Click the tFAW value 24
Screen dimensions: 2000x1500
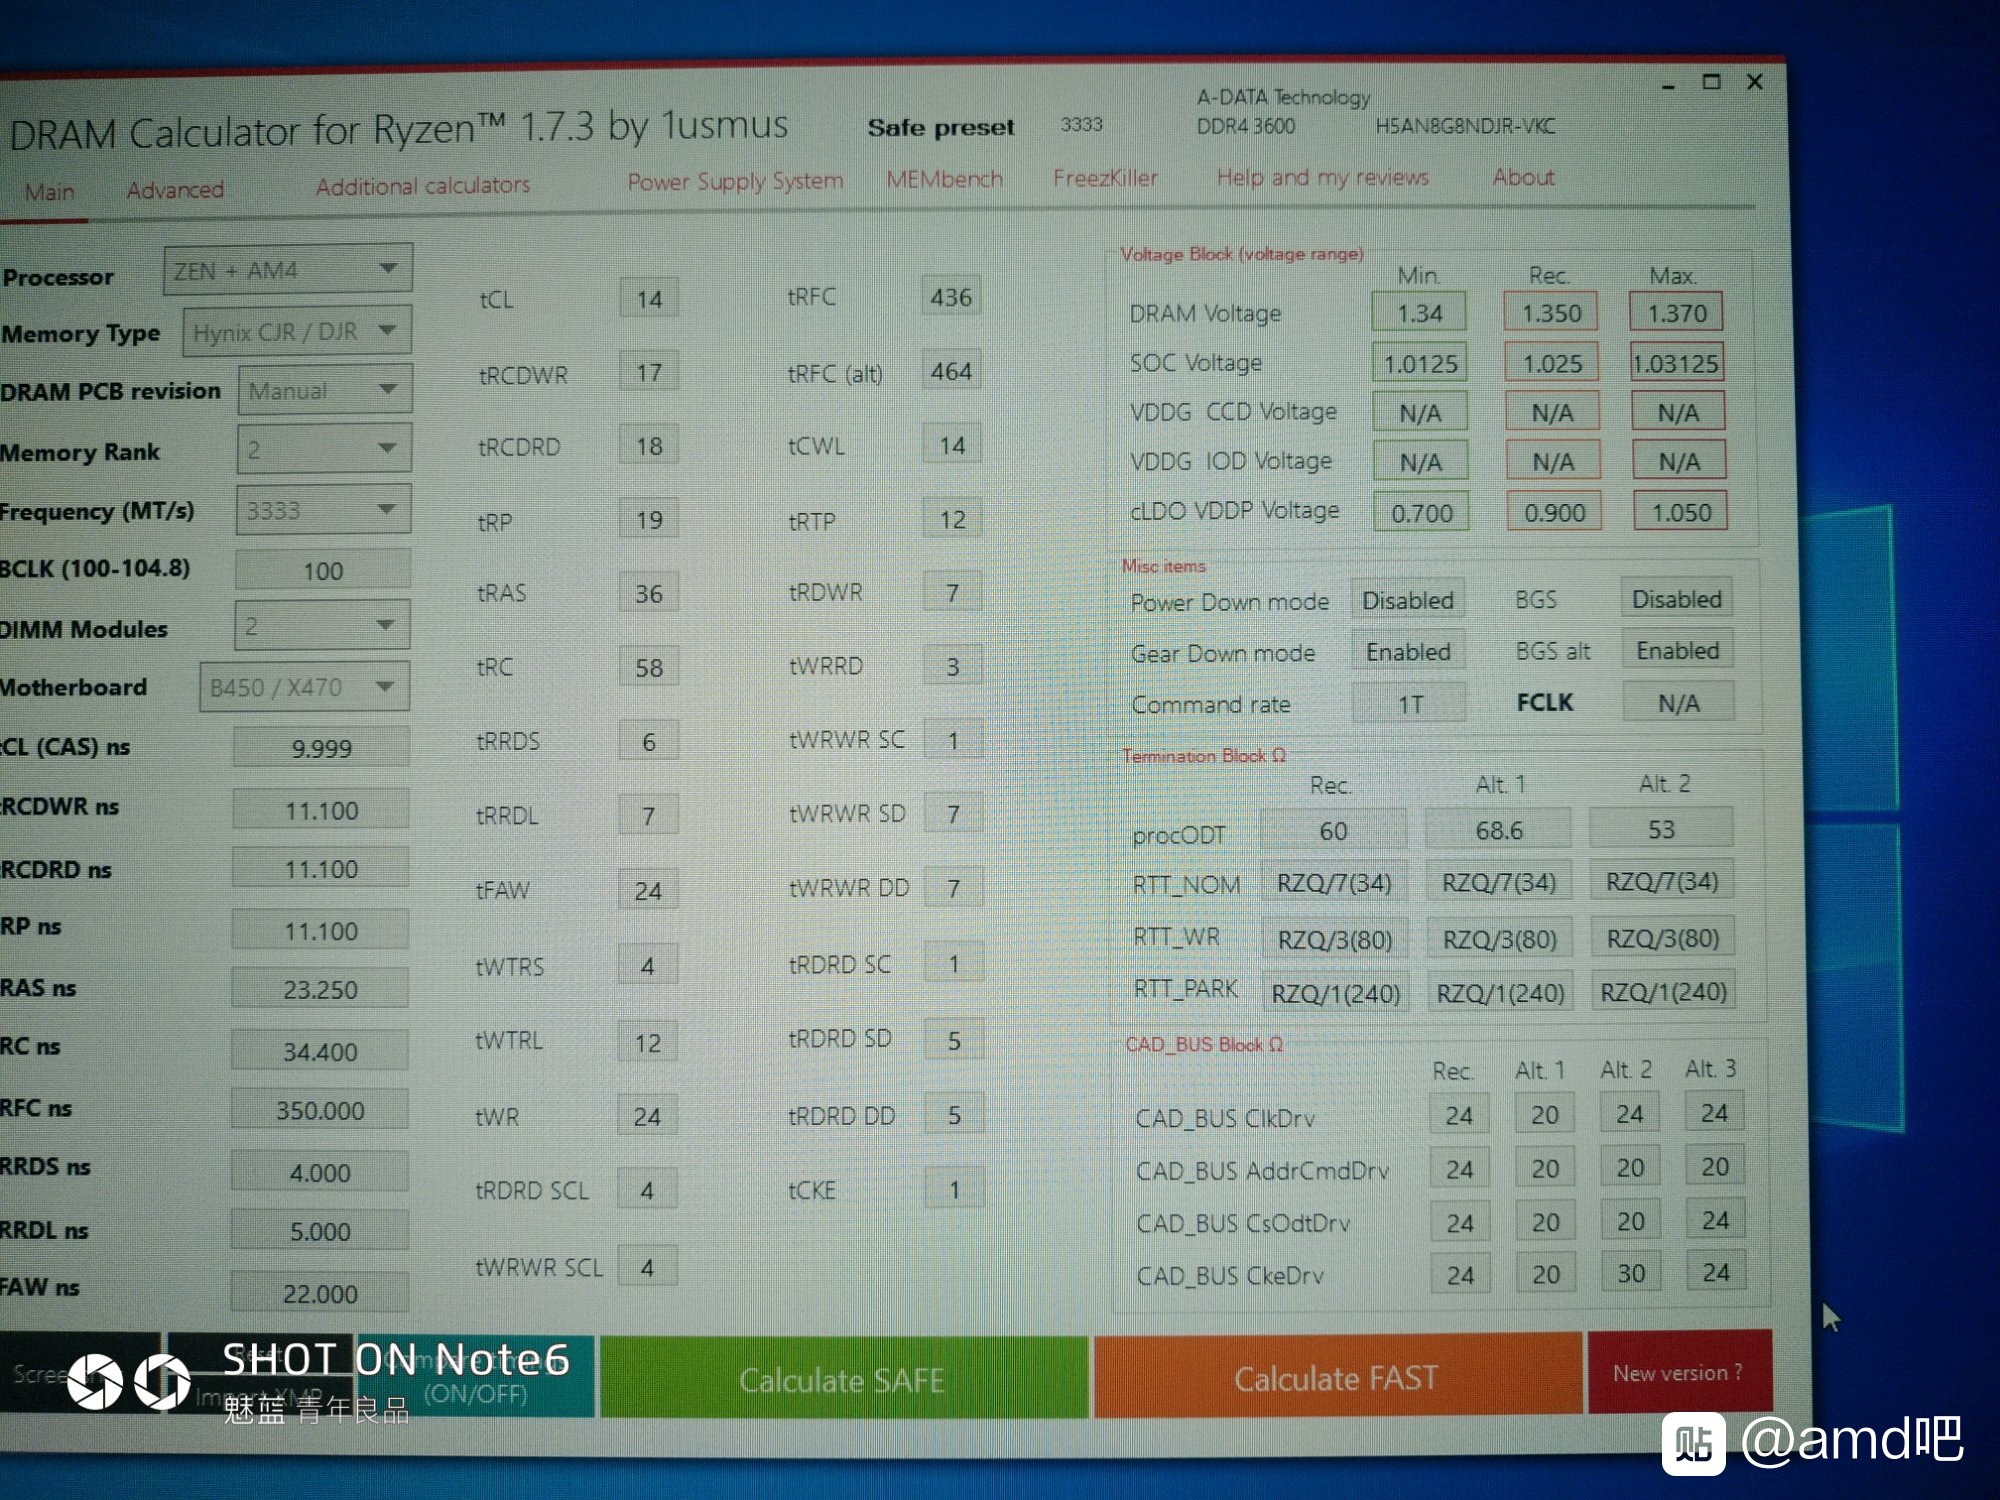(648, 890)
